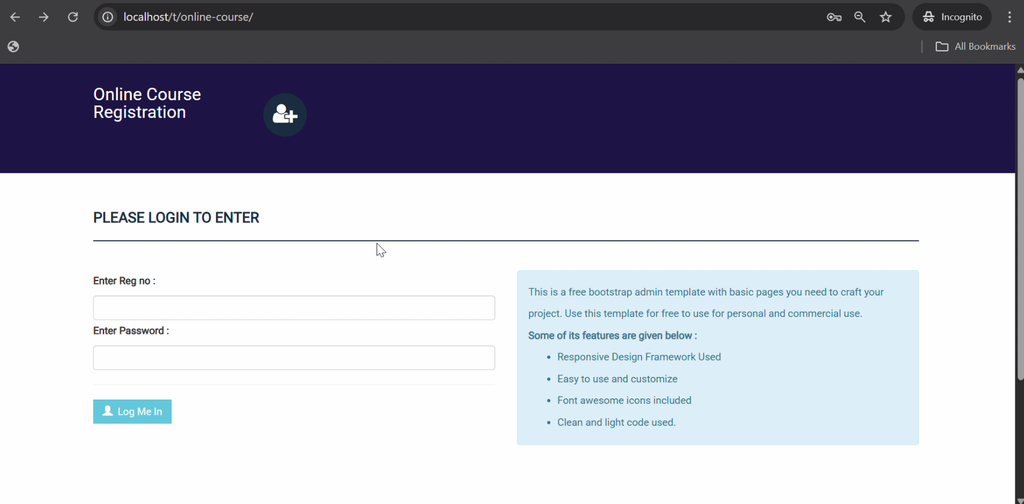Click the localhost URL in the address bar
This screenshot has width=1024, height=504.
[x=188, y=17]
